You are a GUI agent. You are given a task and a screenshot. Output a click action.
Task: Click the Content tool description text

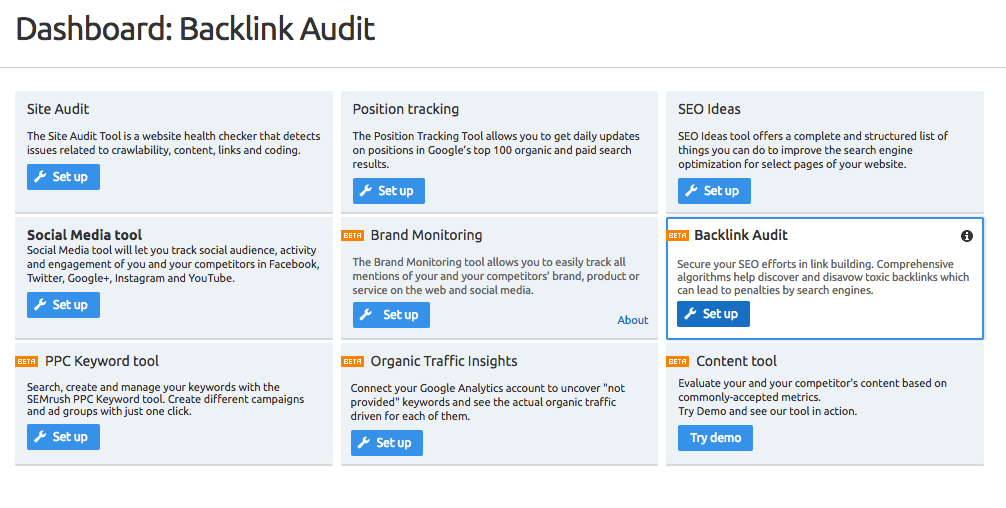[812, 397]
